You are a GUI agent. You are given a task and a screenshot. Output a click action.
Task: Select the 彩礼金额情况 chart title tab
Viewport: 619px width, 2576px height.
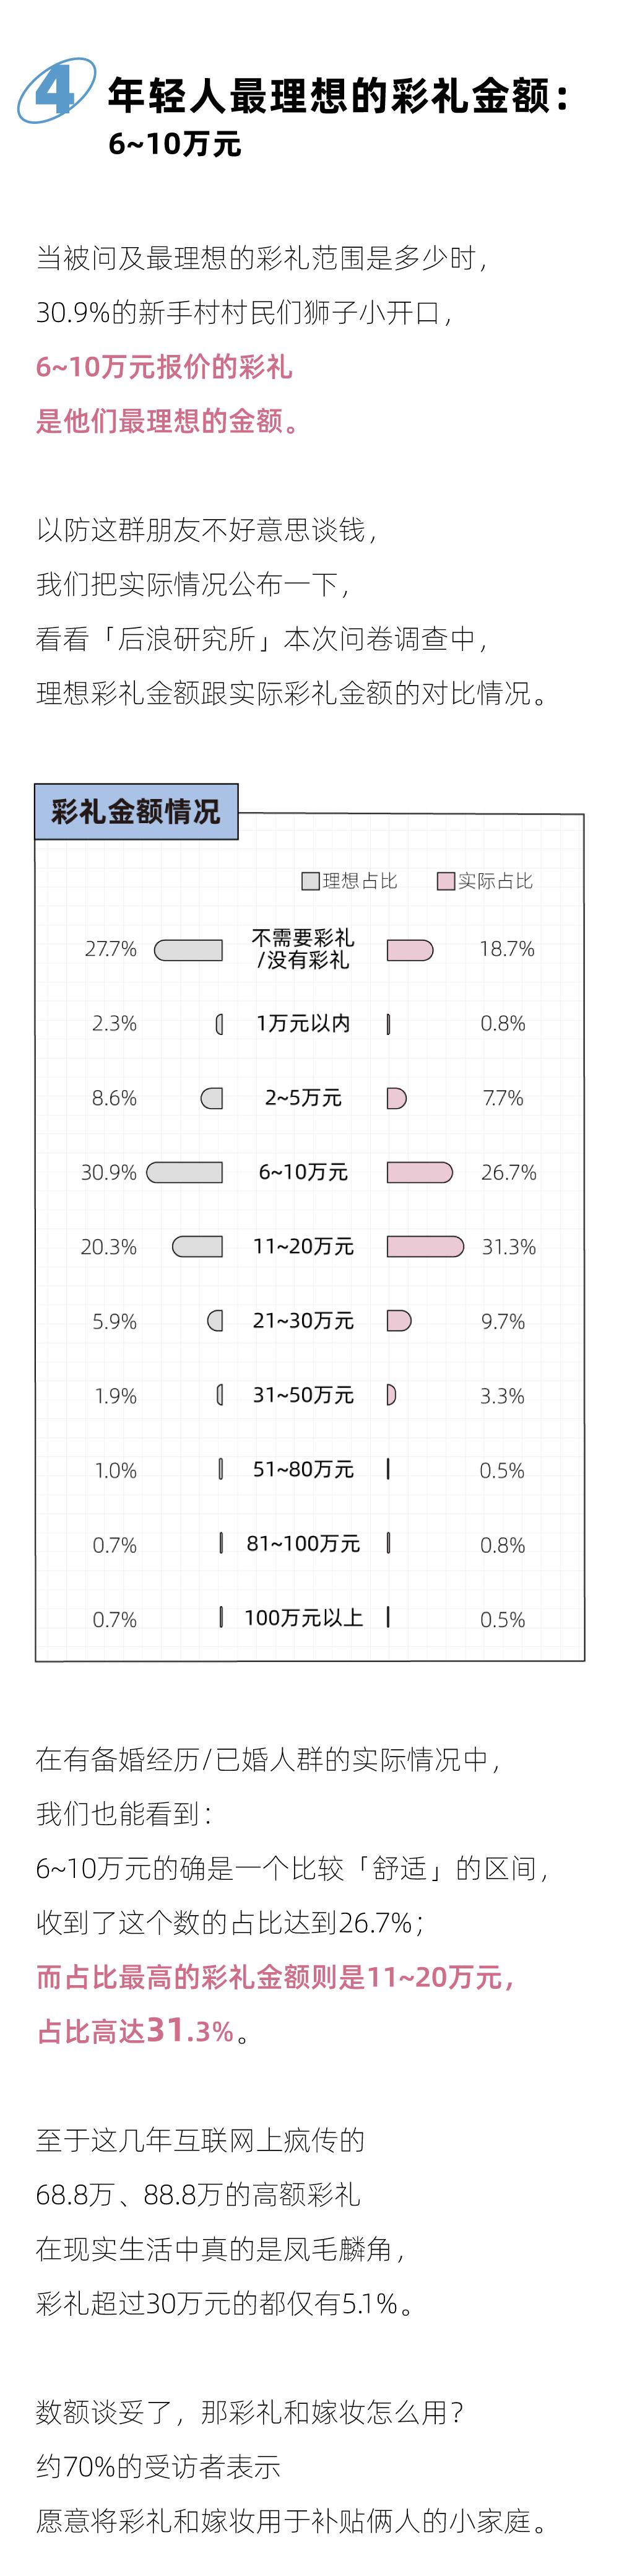136,811
